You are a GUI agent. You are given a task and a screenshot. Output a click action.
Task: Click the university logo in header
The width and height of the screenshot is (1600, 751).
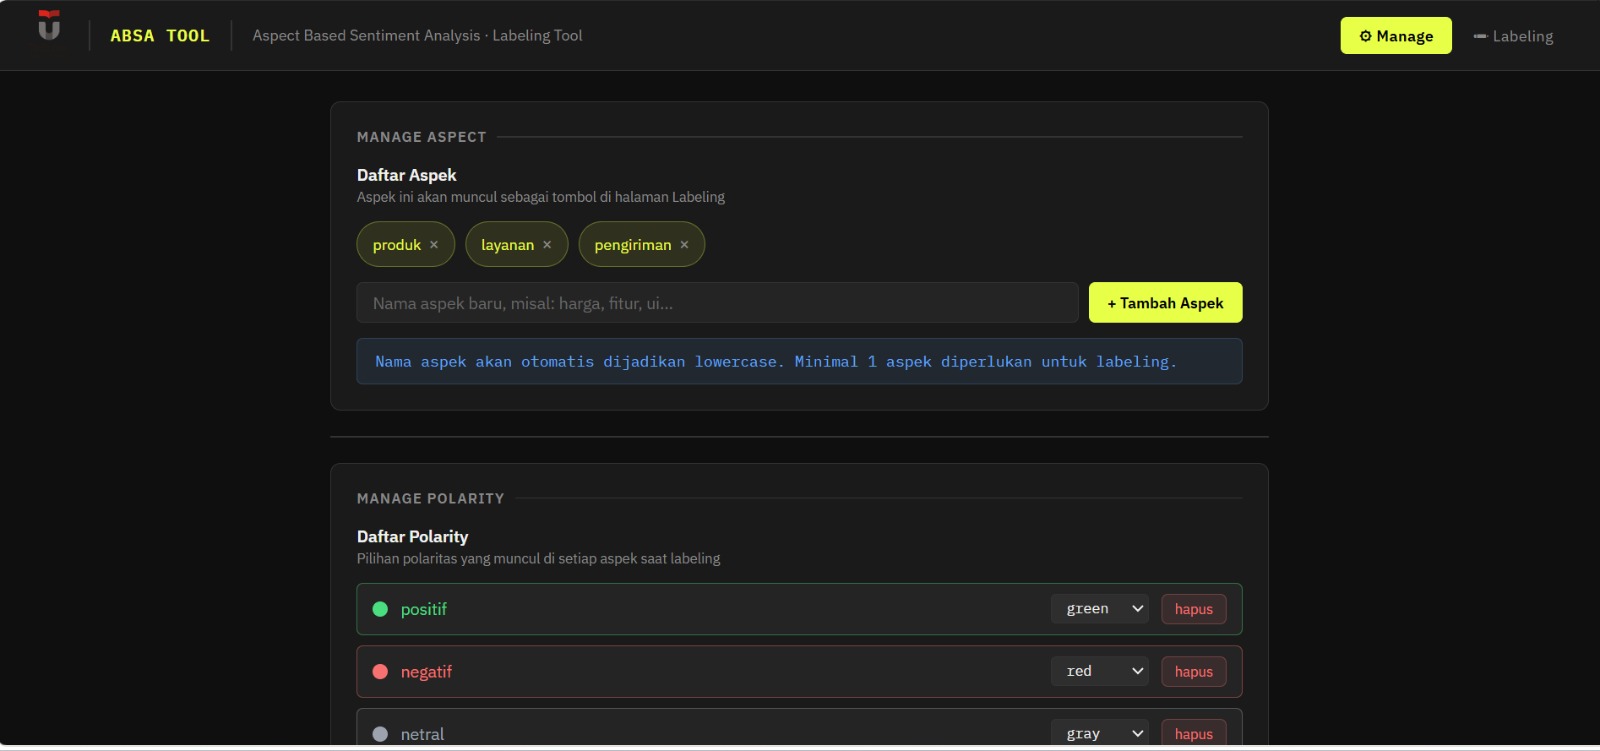(49, 25)
